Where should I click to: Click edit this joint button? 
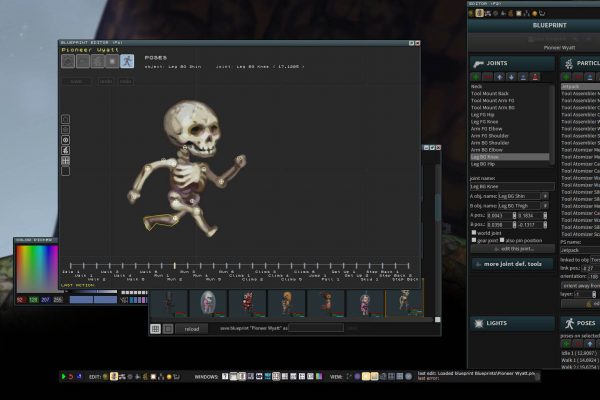click(512, 249)
